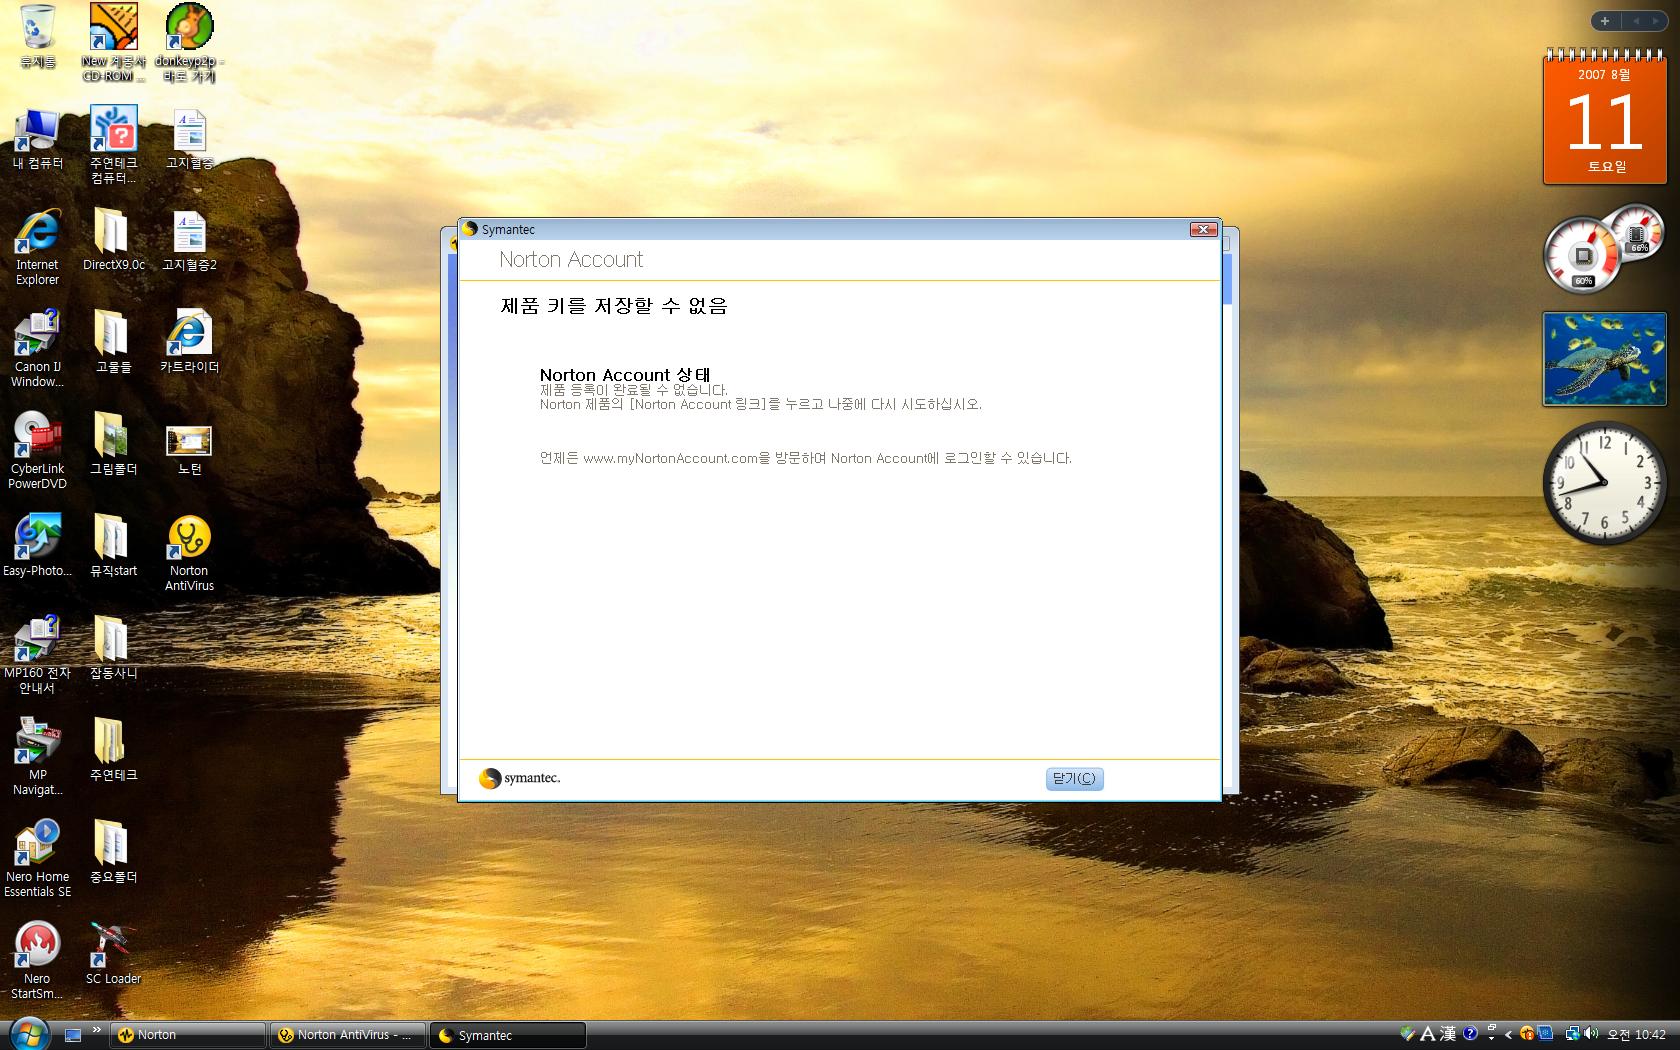Open the 뮤직start folder
This screenshot has height=1050, width=1680.
tap(114, 546)
